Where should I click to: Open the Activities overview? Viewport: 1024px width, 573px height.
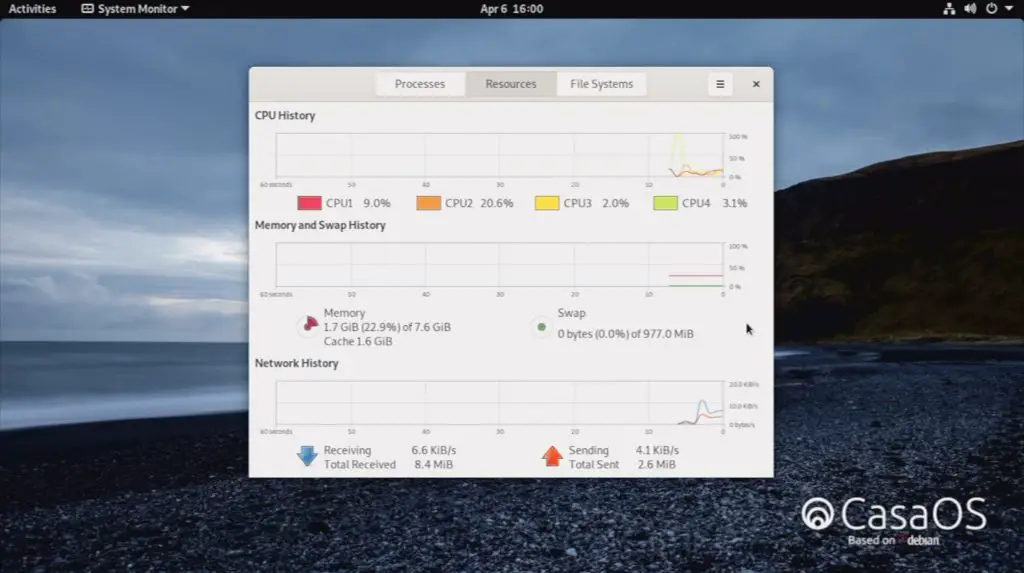point(33,9)
